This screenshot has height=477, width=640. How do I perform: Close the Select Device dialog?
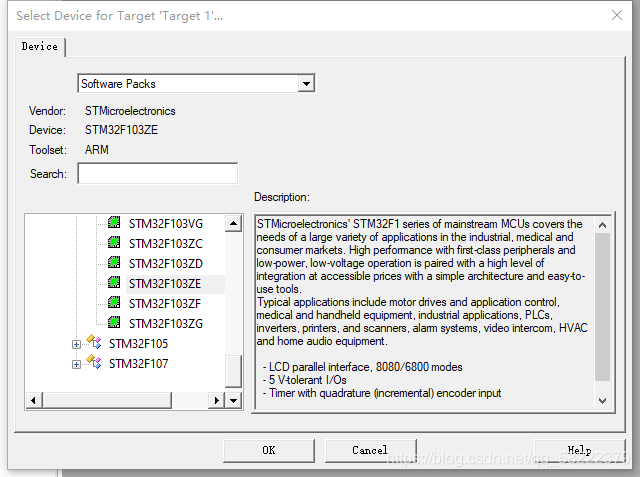tap(617, 16)
